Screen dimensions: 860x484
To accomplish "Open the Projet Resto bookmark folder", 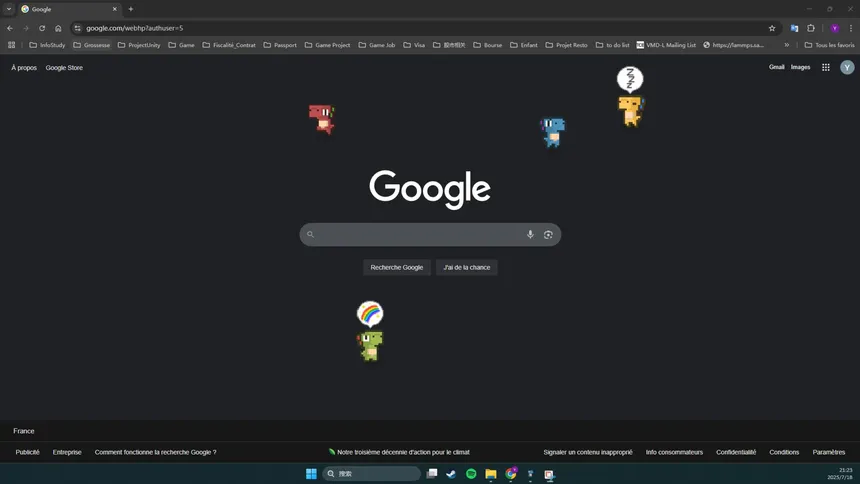I will (x=567, y=45).
